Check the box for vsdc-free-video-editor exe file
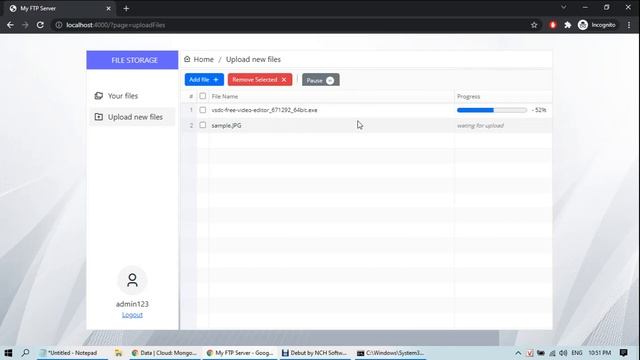 (202, 110)
